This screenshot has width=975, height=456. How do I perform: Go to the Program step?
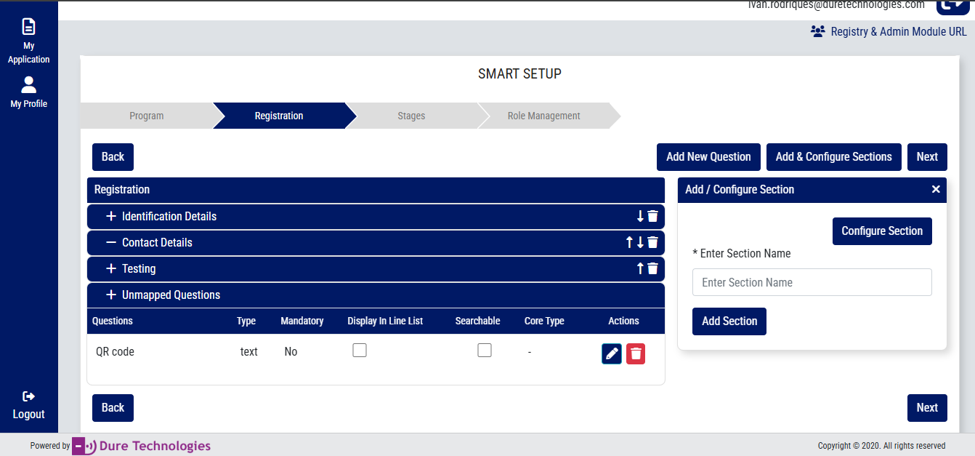146,116
